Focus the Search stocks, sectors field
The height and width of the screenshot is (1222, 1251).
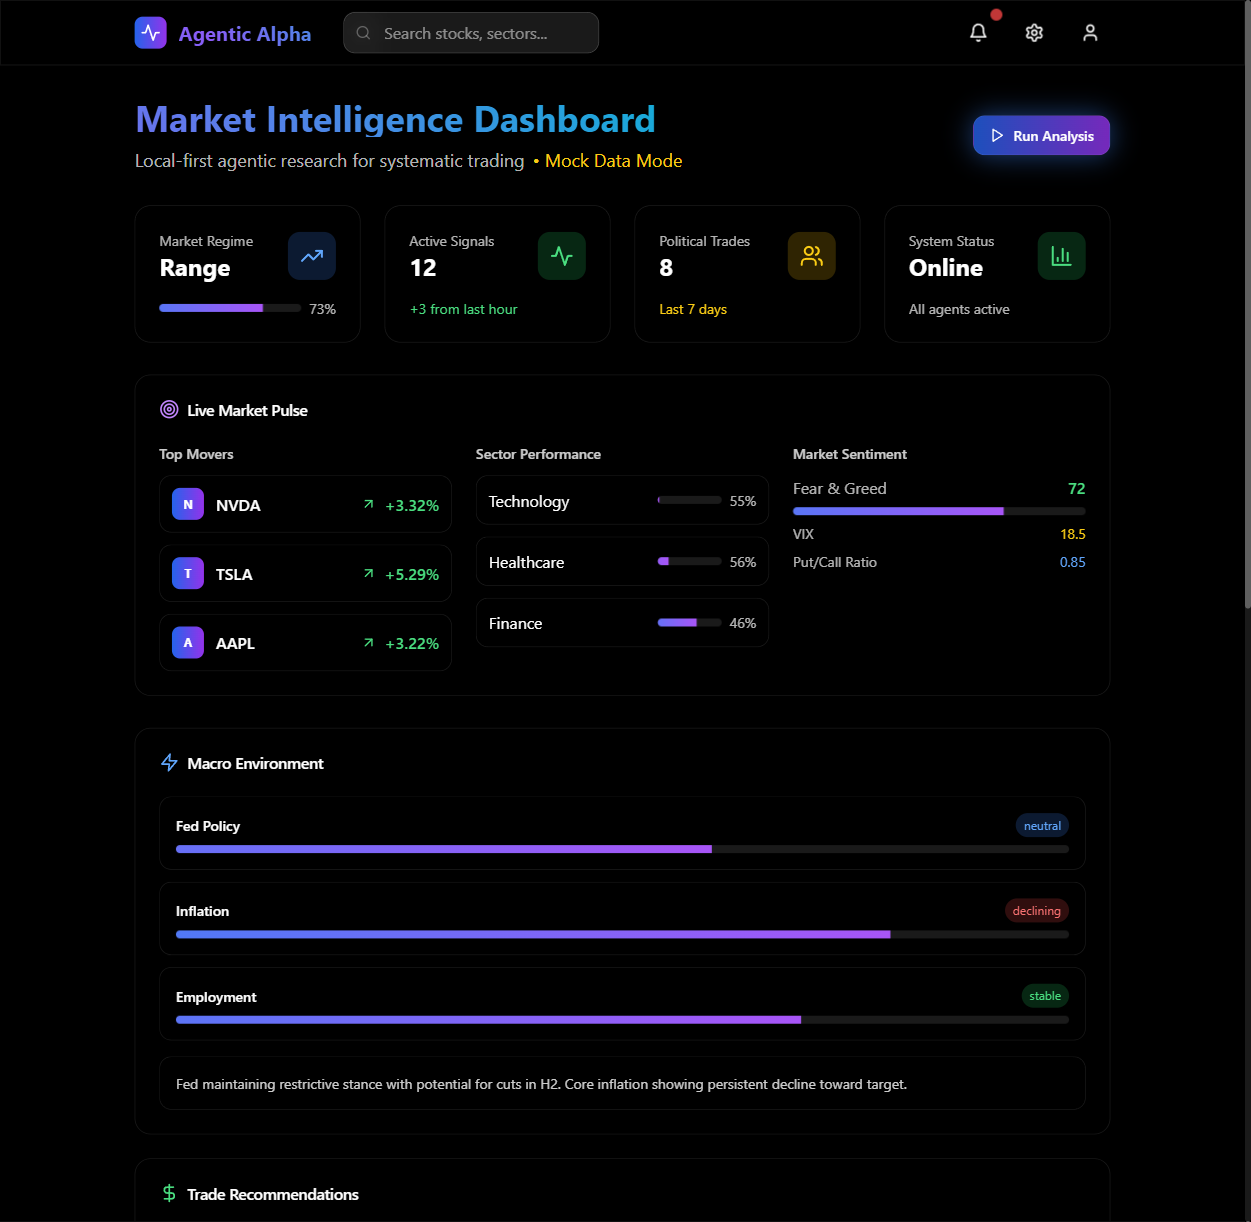[x=471, y=33]
